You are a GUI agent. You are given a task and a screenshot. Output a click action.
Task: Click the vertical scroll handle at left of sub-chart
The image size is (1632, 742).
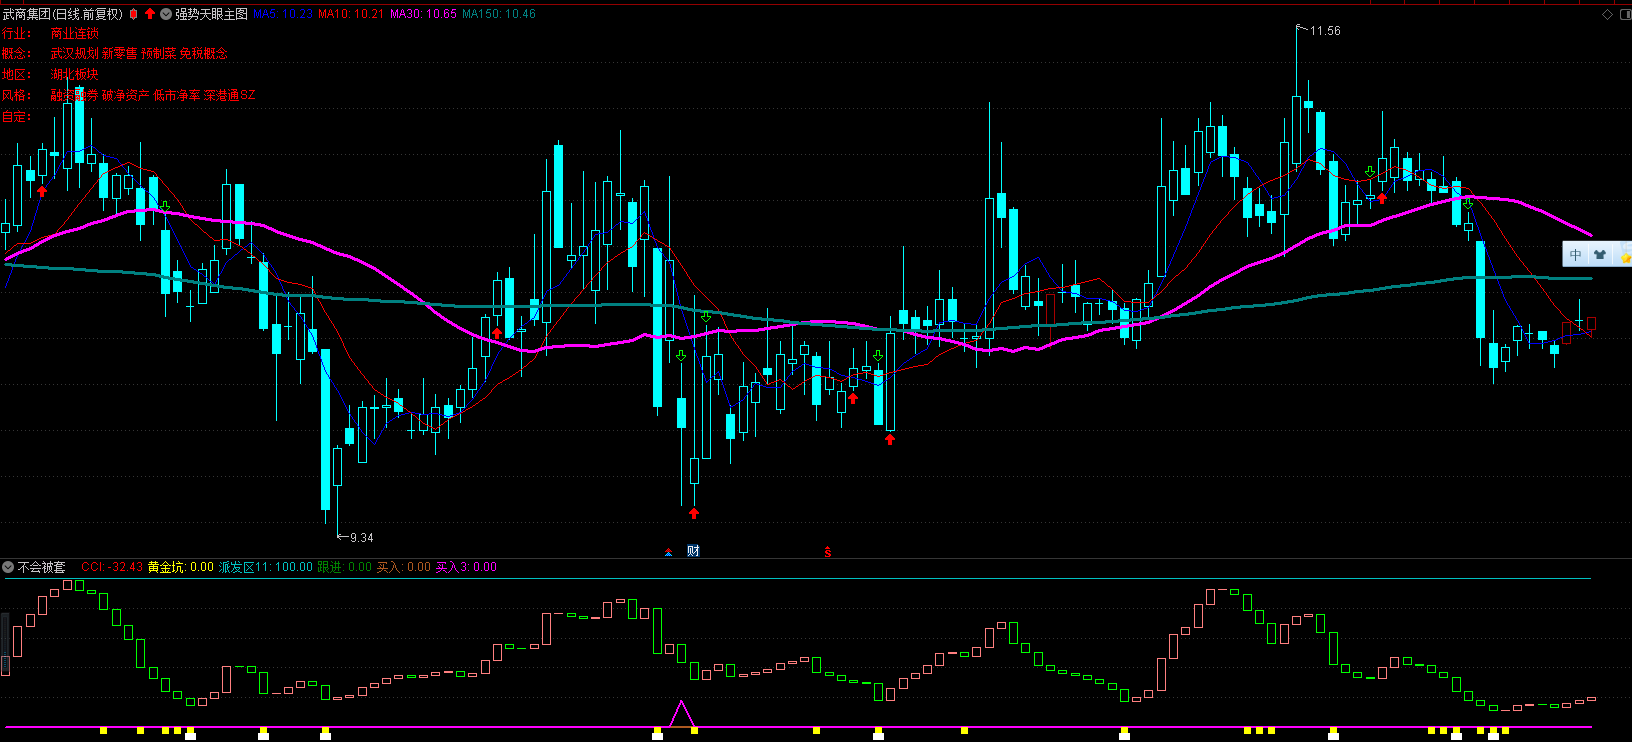coord(5,643)
